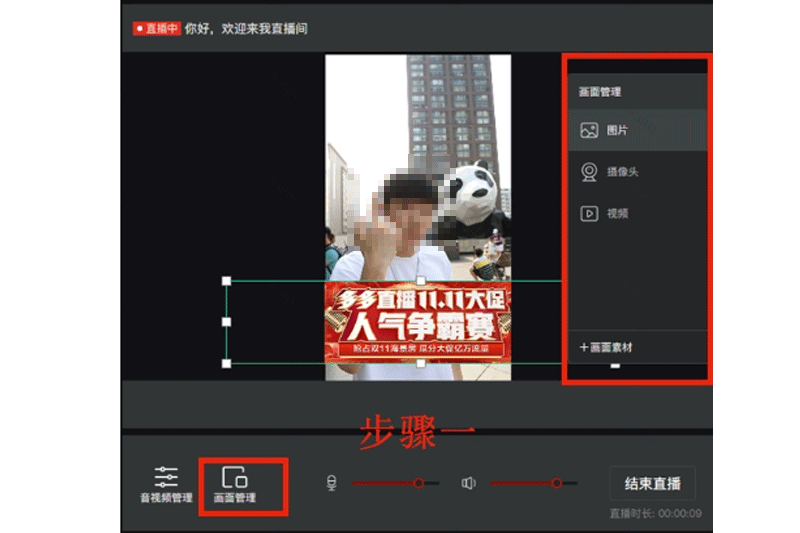Mute the speaker volume icon
Image resolution: width=800 pixels, height=533 pixels.
(x=468, y=483)
